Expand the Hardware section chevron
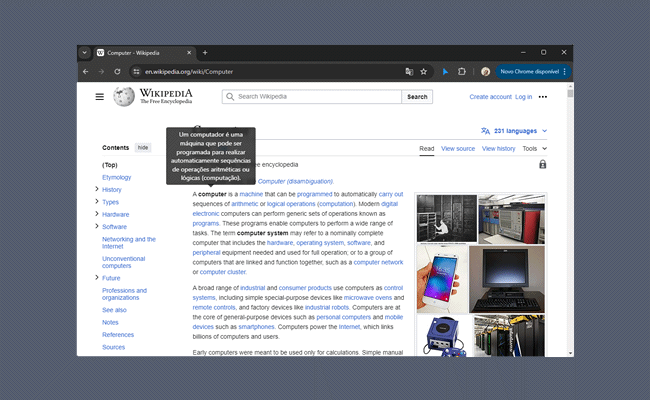Screen dimensions: 650x400 (x=97, y=214)
